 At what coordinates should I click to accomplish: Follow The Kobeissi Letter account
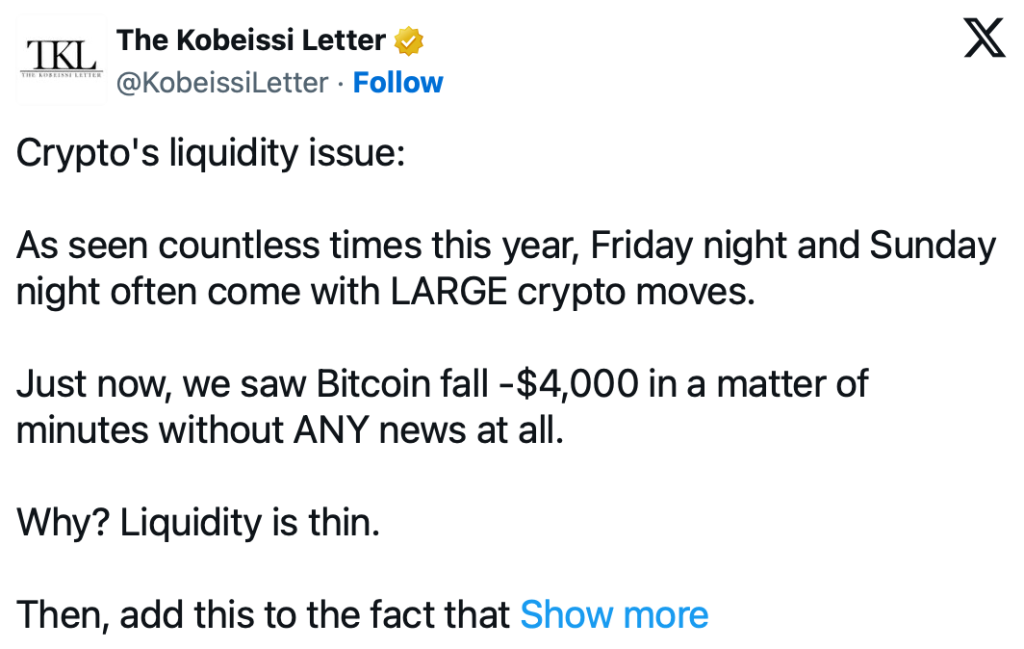click(398, 83)
